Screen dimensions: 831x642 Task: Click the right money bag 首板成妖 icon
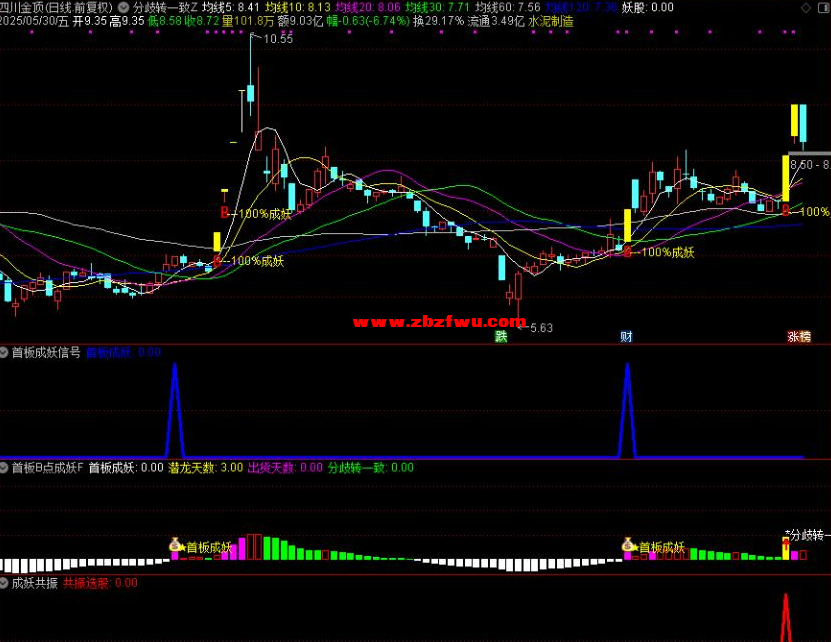628,546
